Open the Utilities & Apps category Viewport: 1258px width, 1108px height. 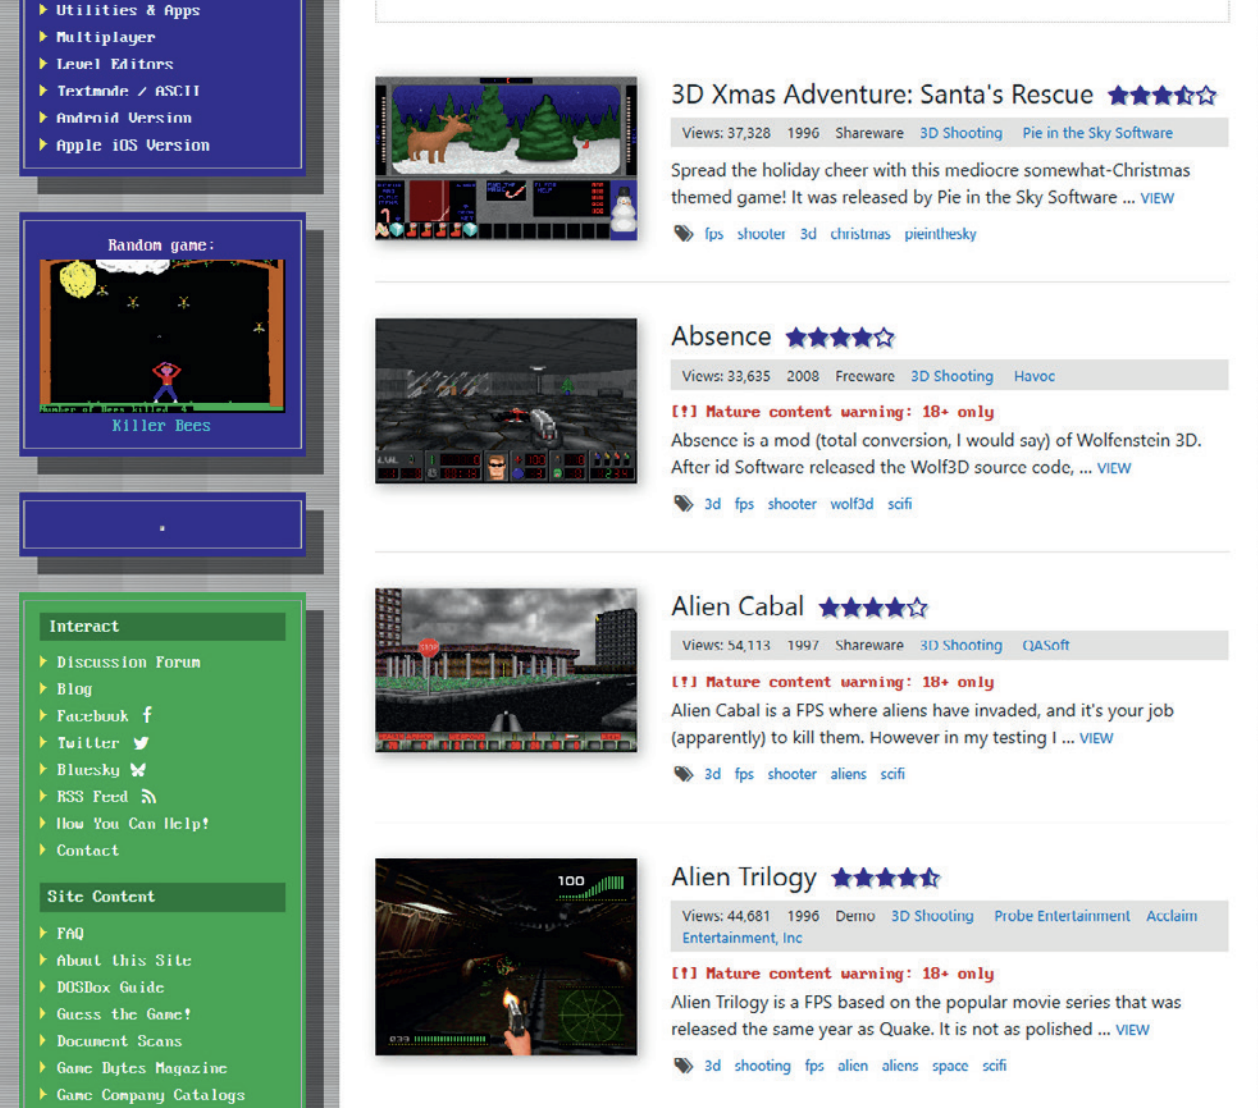(x=128, y=10)
